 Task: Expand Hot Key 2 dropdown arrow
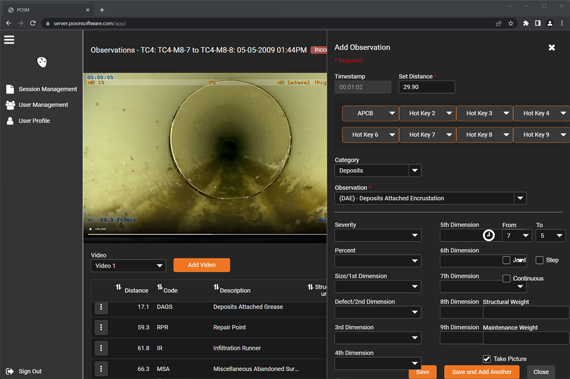[449, 113]
